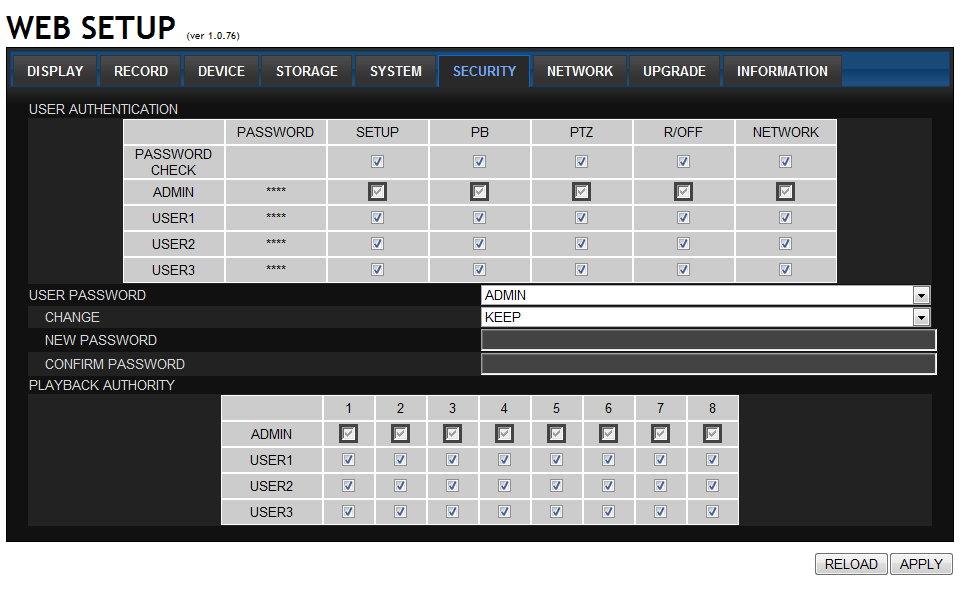
Task: Click the R/OFF column header
Action: pos(683,133)
